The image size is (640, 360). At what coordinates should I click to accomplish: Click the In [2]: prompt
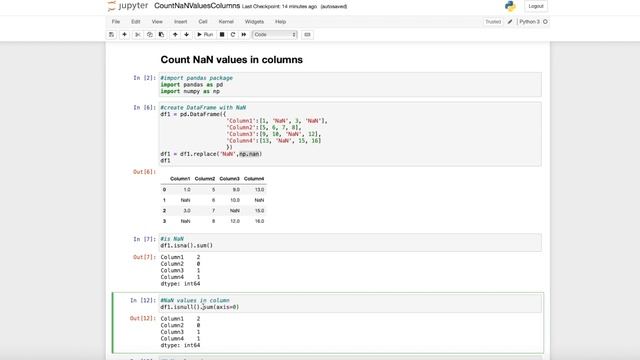pyautogui.click(x=144, y=78)
